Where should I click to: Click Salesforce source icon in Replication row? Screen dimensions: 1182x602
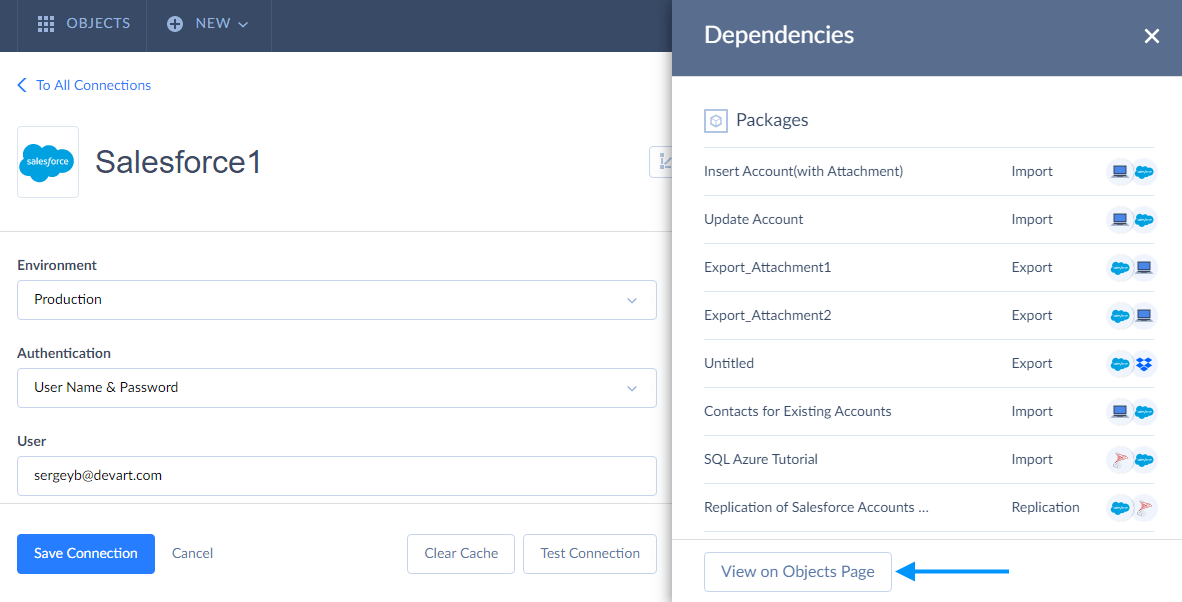pos(1119,508)
